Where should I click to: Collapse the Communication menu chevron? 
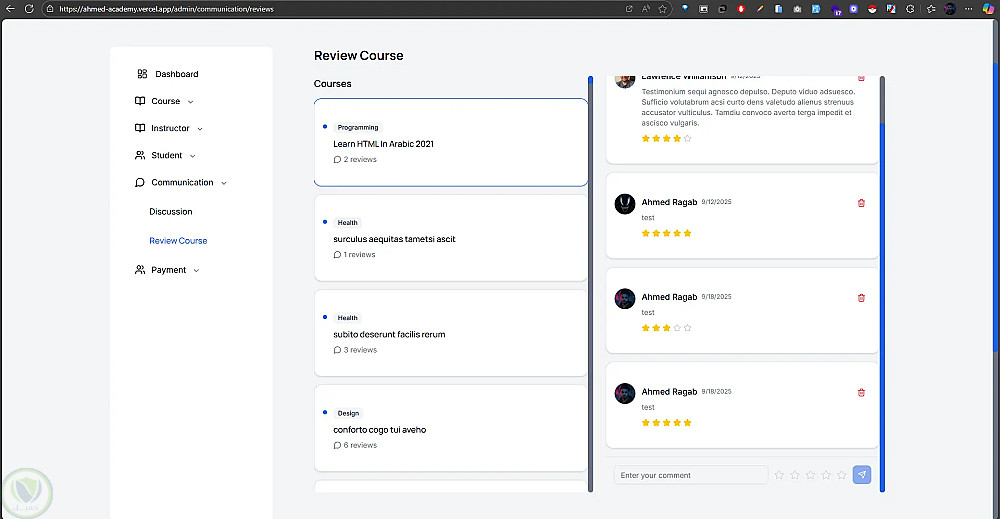tap(224, 183)
